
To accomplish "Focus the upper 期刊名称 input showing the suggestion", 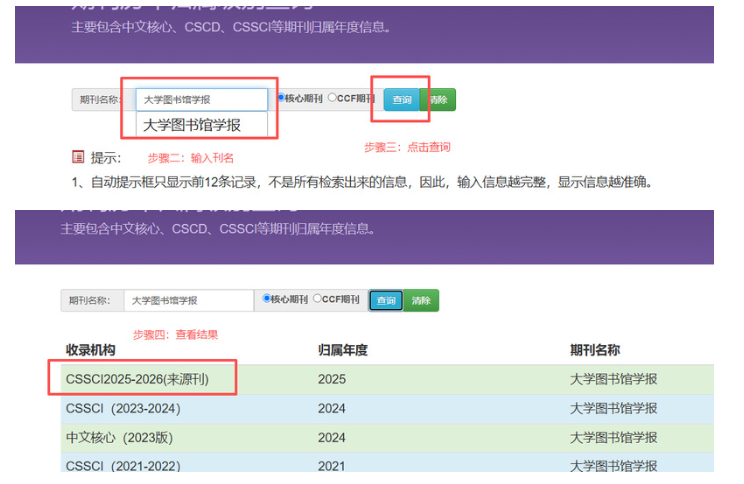I will point(202,100).
